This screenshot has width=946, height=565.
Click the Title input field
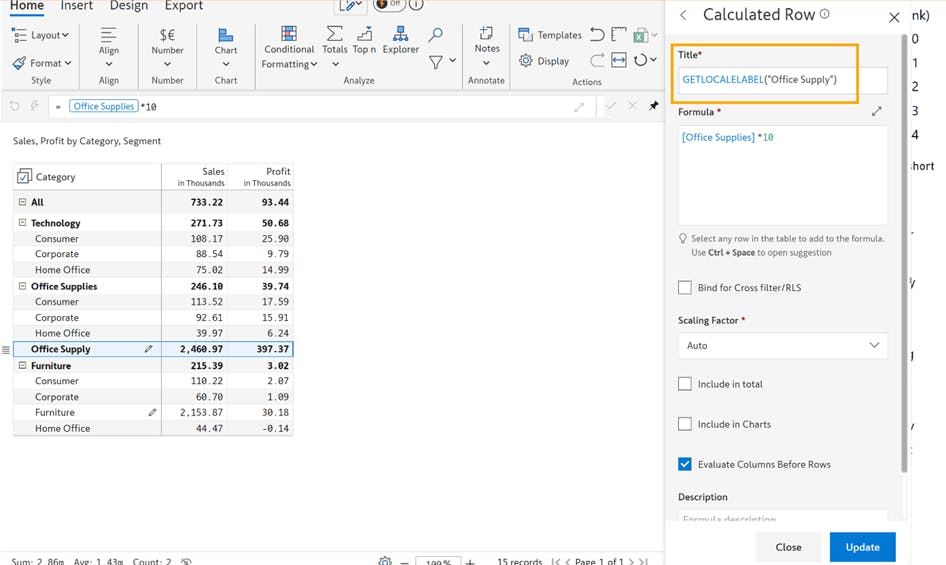coord(783,80)
